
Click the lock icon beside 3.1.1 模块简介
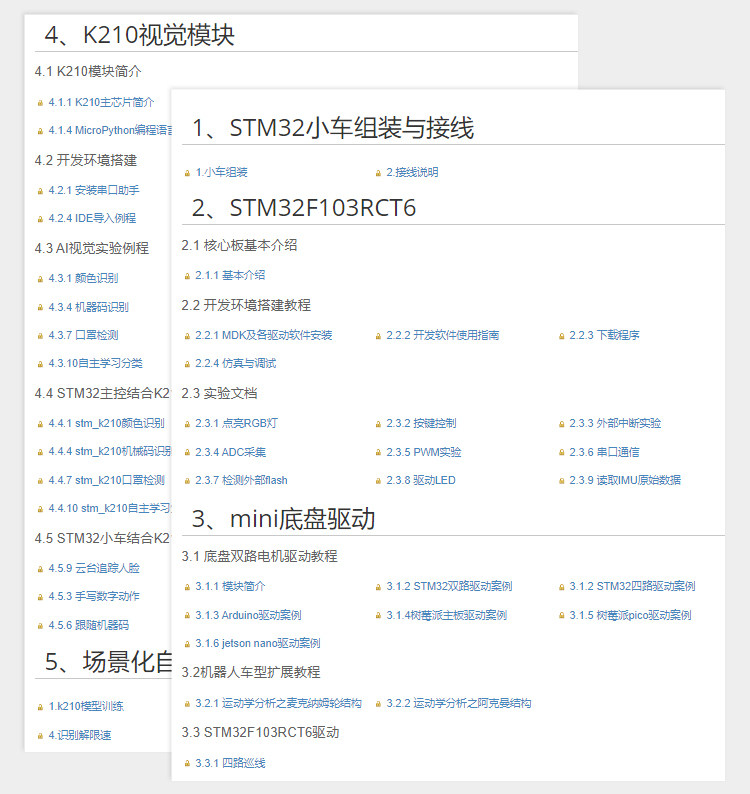pyautogui.click(x=187, y=587)
